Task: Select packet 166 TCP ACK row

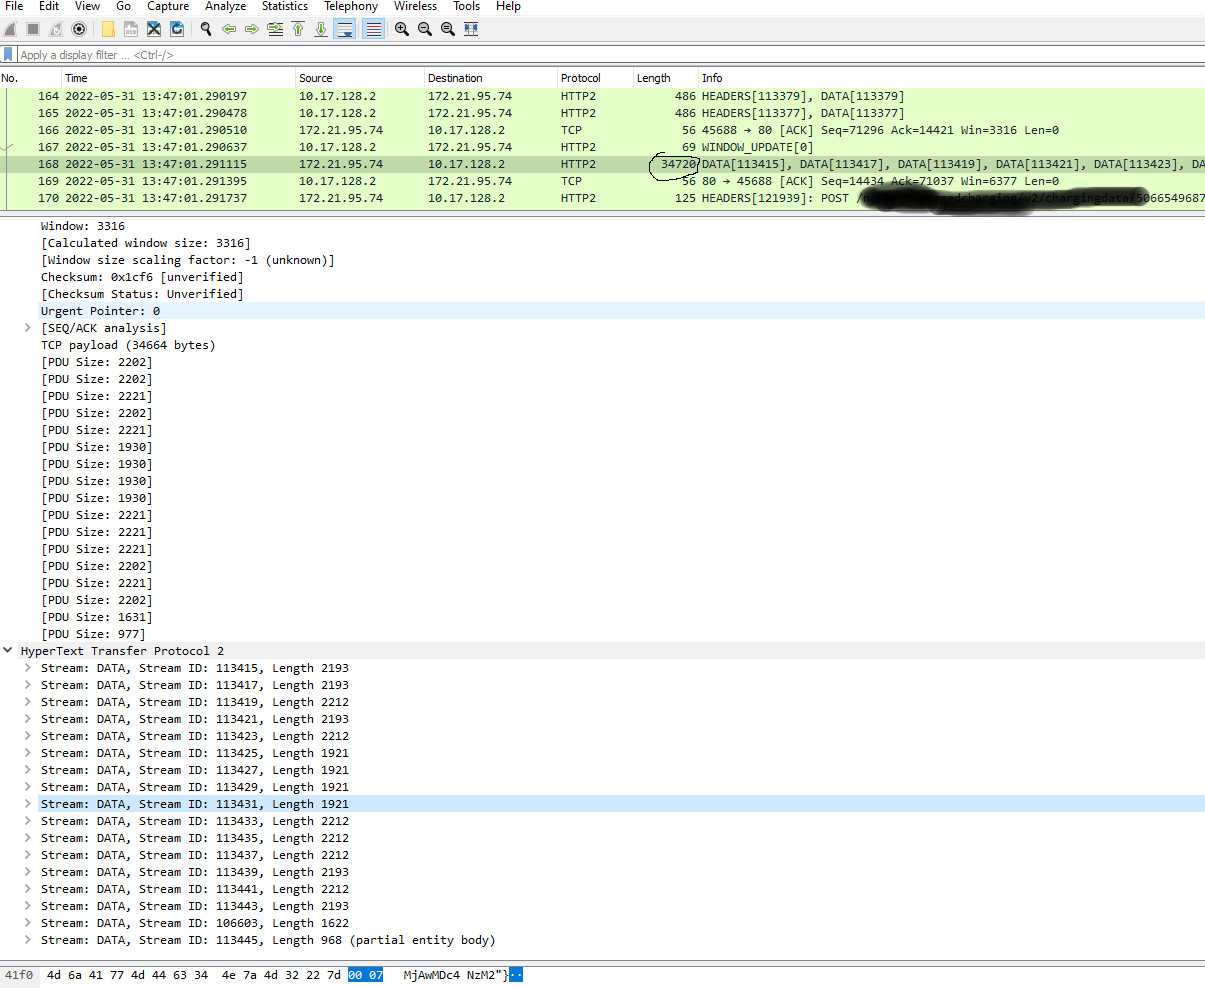Action: (x=602, y=130)
